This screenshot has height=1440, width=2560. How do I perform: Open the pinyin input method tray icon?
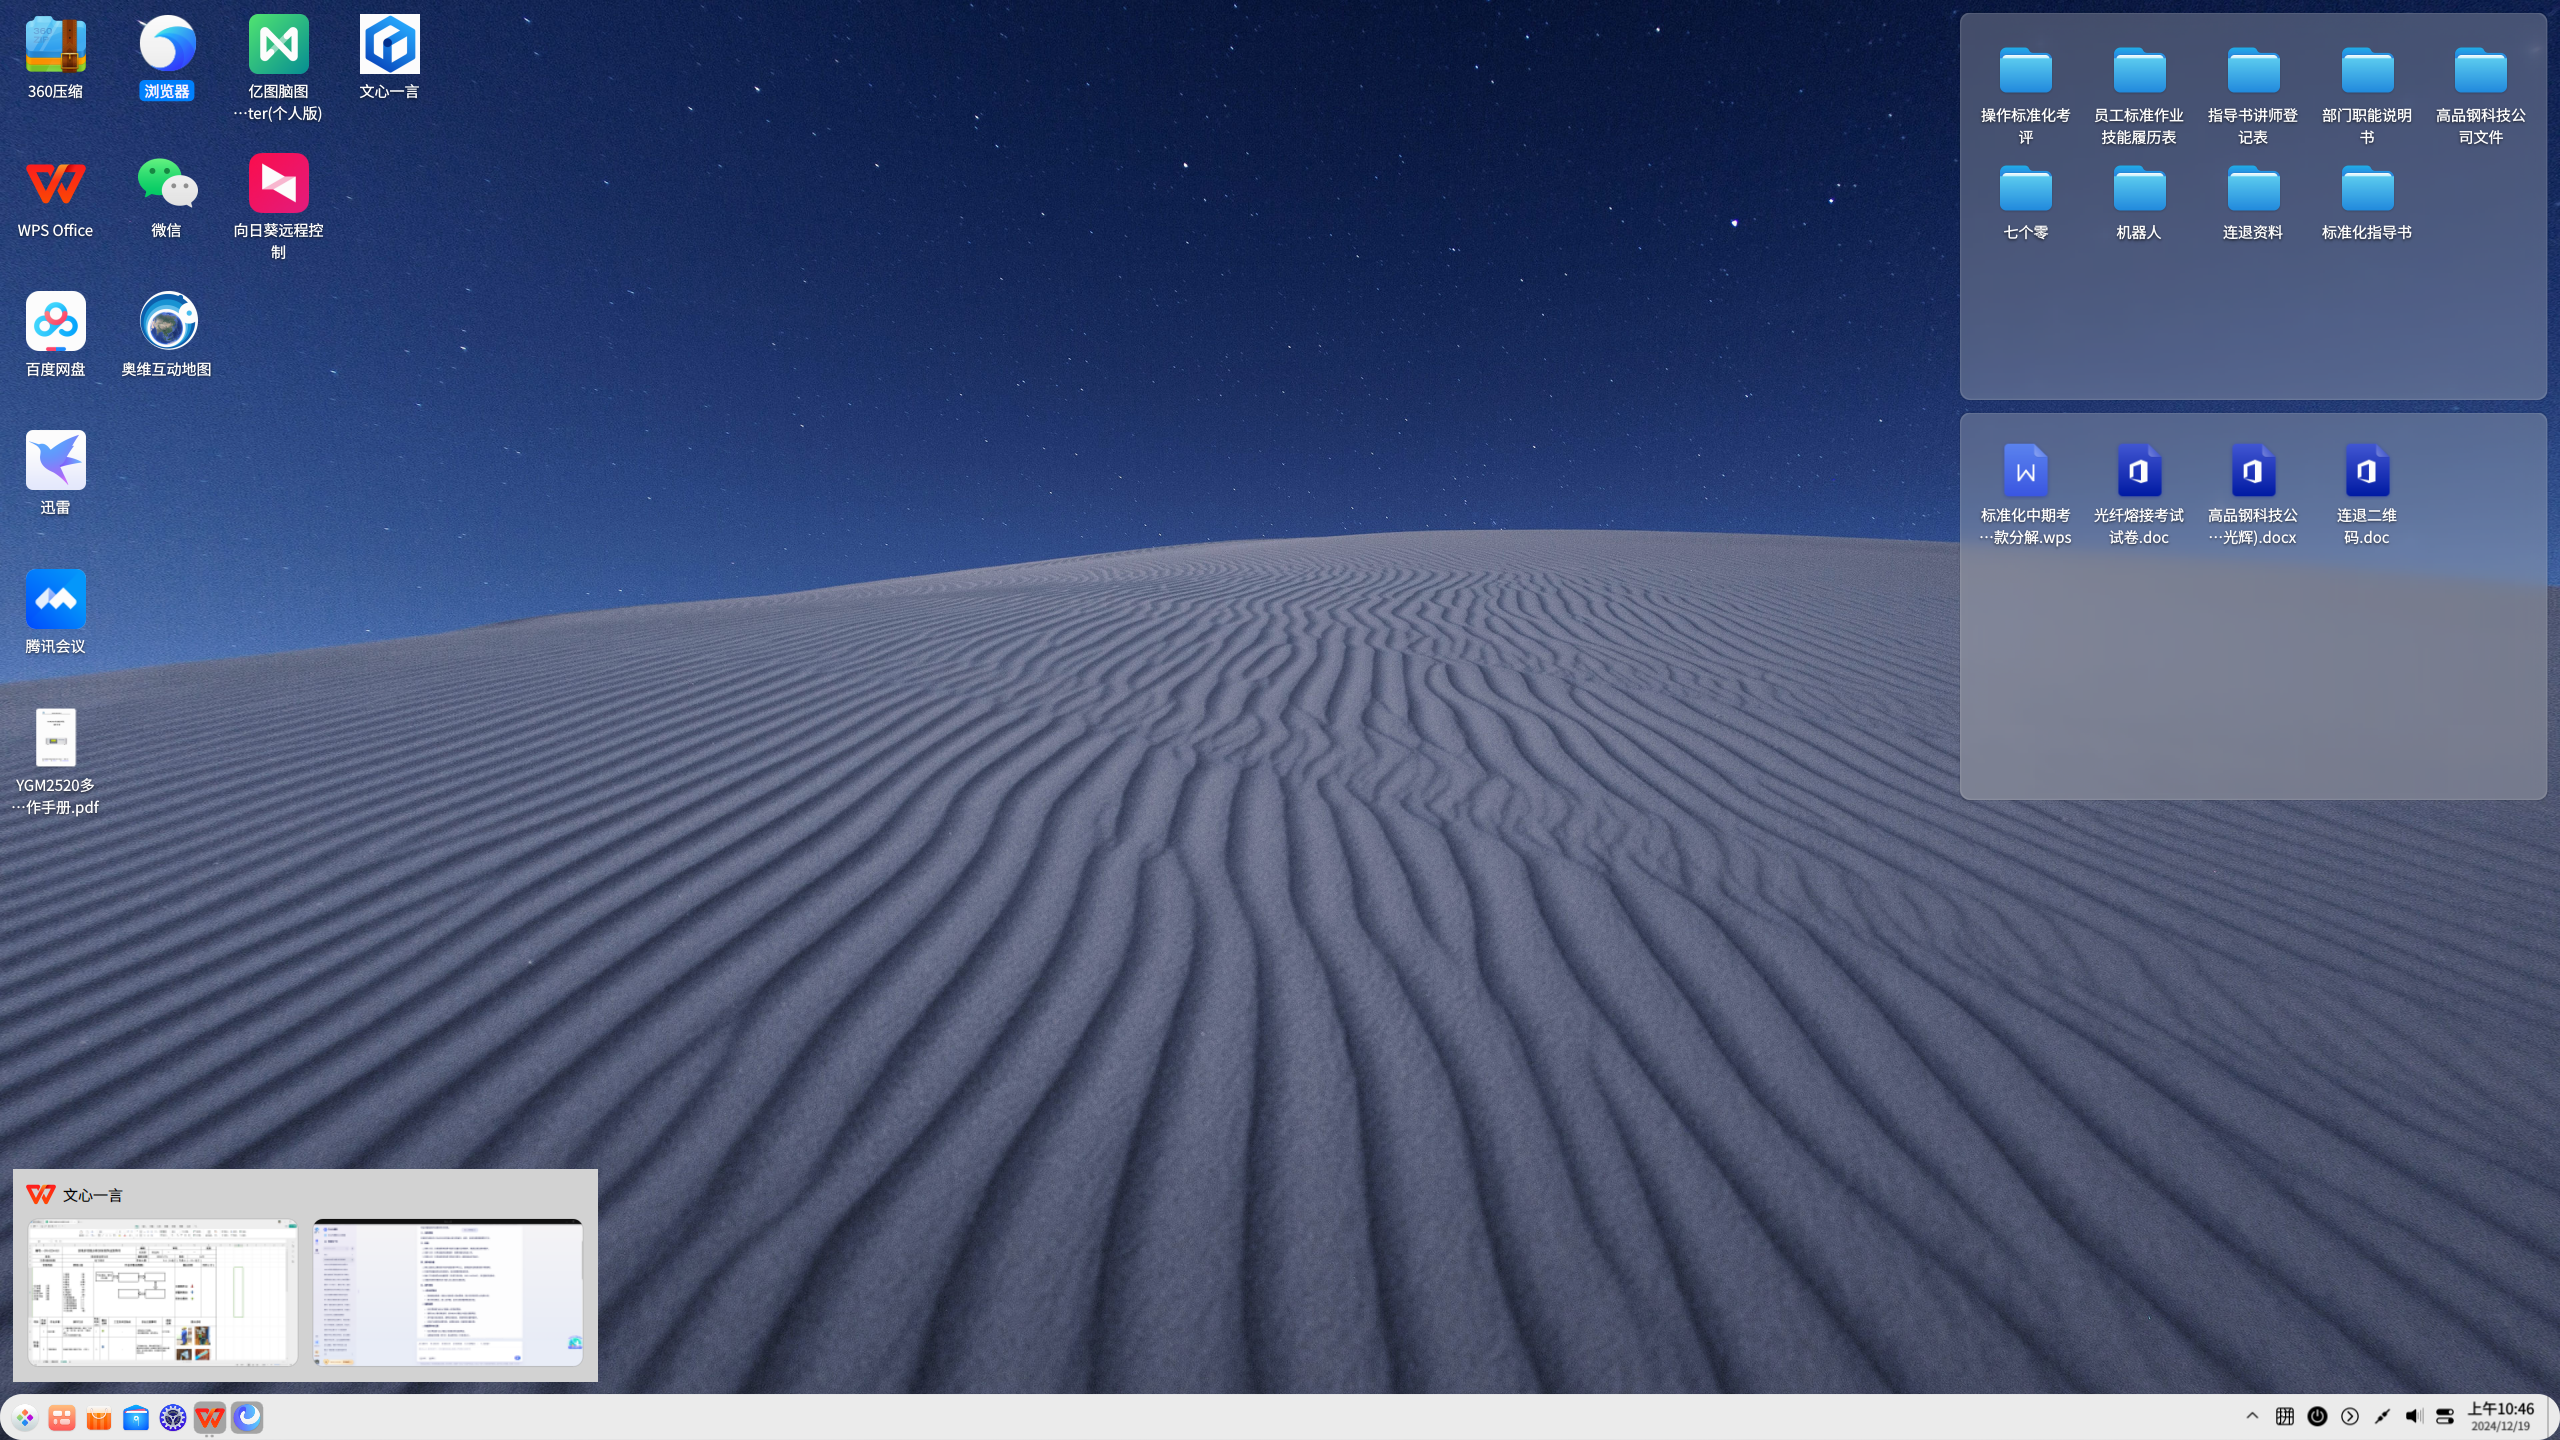[x=2285, y=1416]
